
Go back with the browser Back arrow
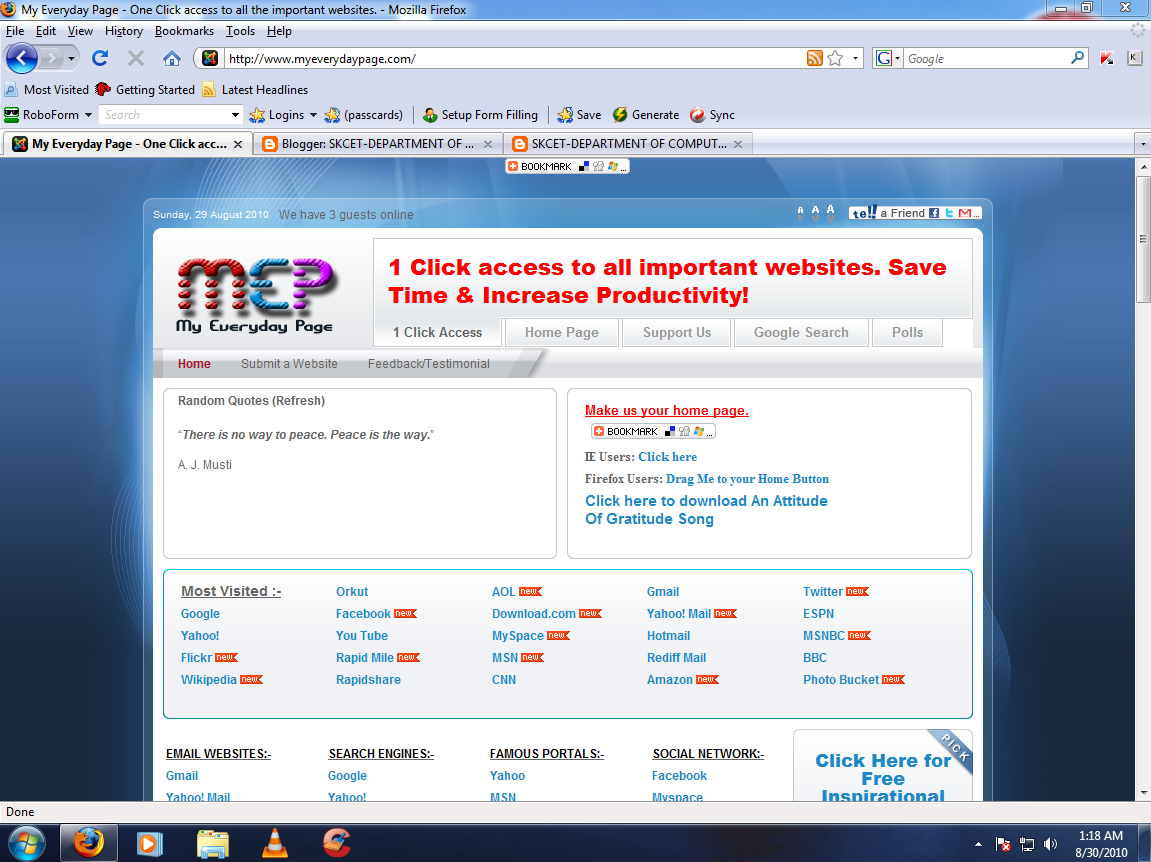22,58
